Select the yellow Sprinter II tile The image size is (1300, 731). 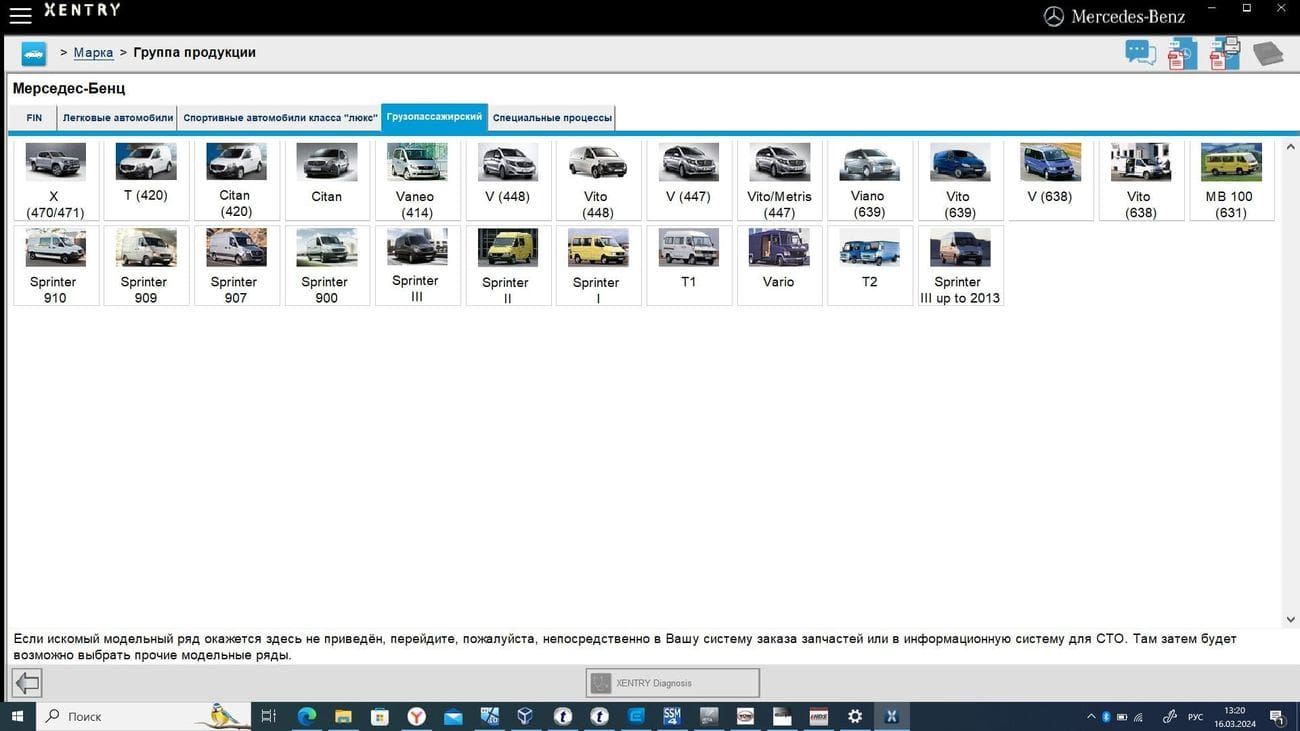tap(508, 265)
